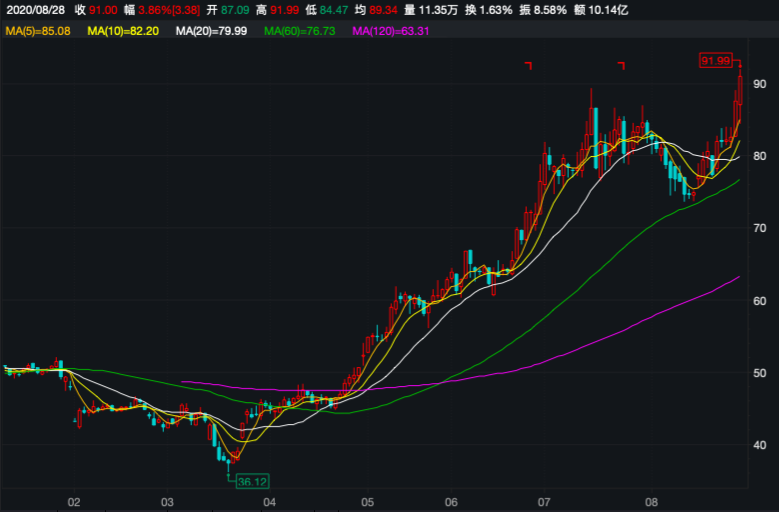
Task: Click the 90 price level on right axis
Action: click(x=760, y=84)
